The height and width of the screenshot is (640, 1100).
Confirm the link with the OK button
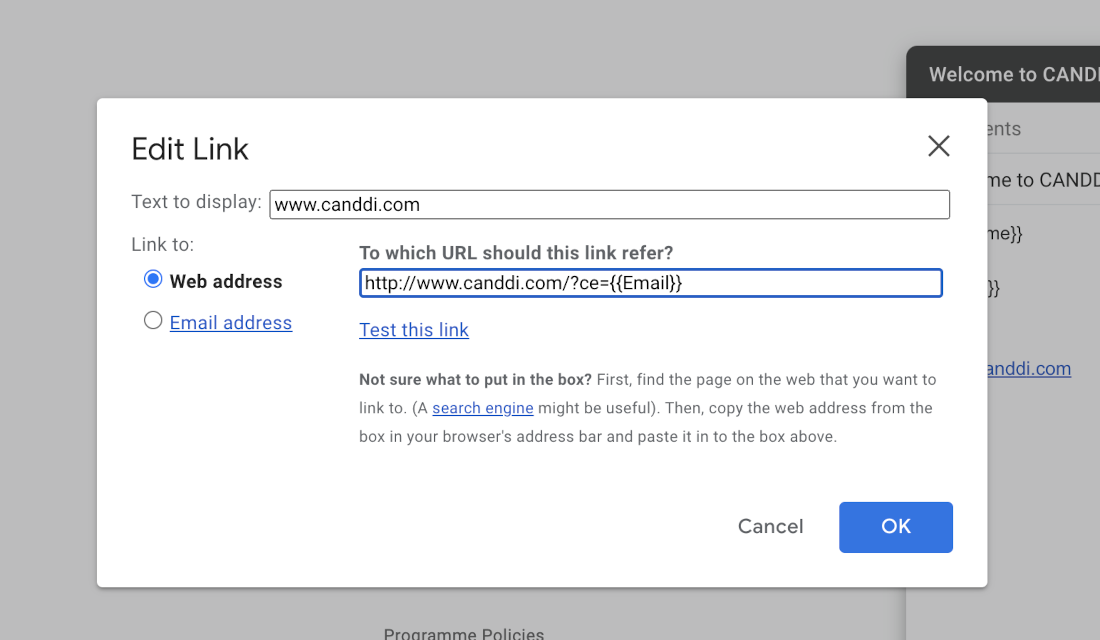coord(896,527)
